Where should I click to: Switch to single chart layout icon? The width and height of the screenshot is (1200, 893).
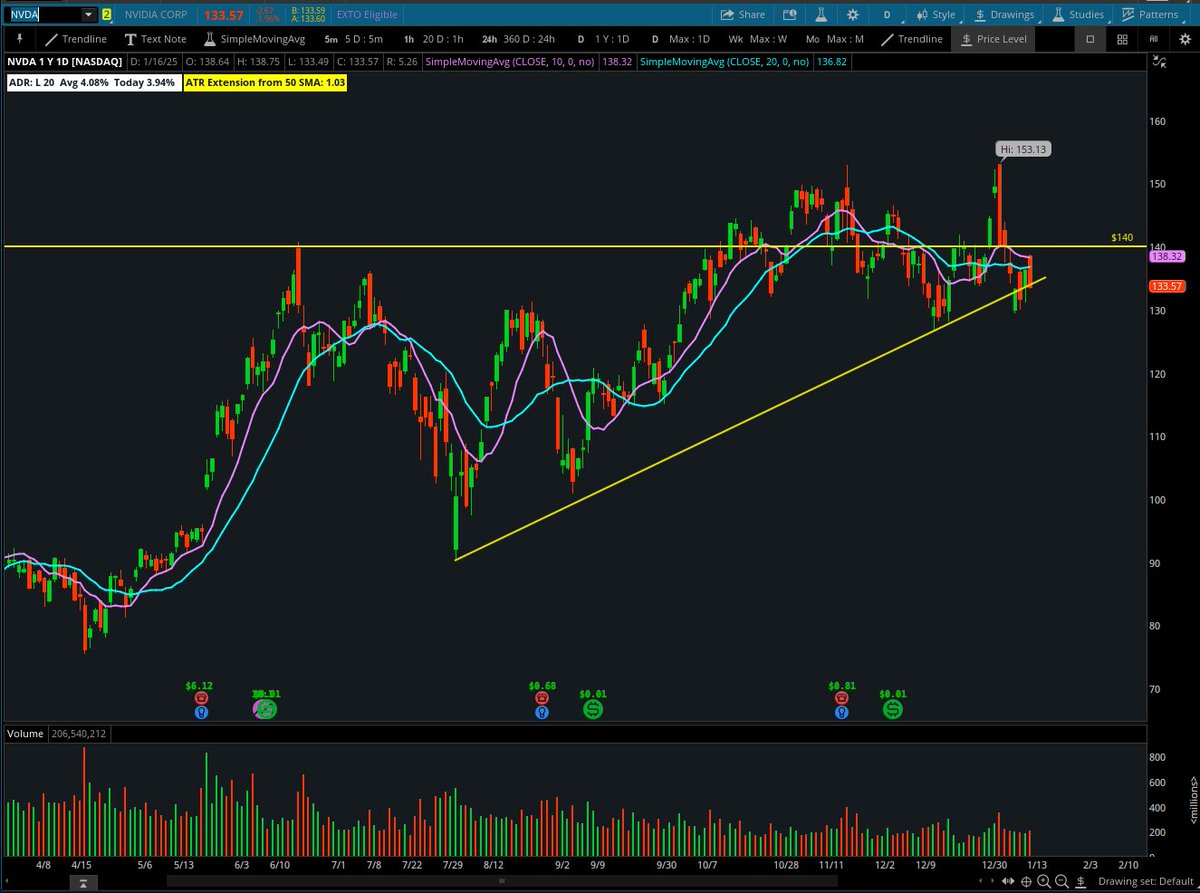tap(1090, 40)
